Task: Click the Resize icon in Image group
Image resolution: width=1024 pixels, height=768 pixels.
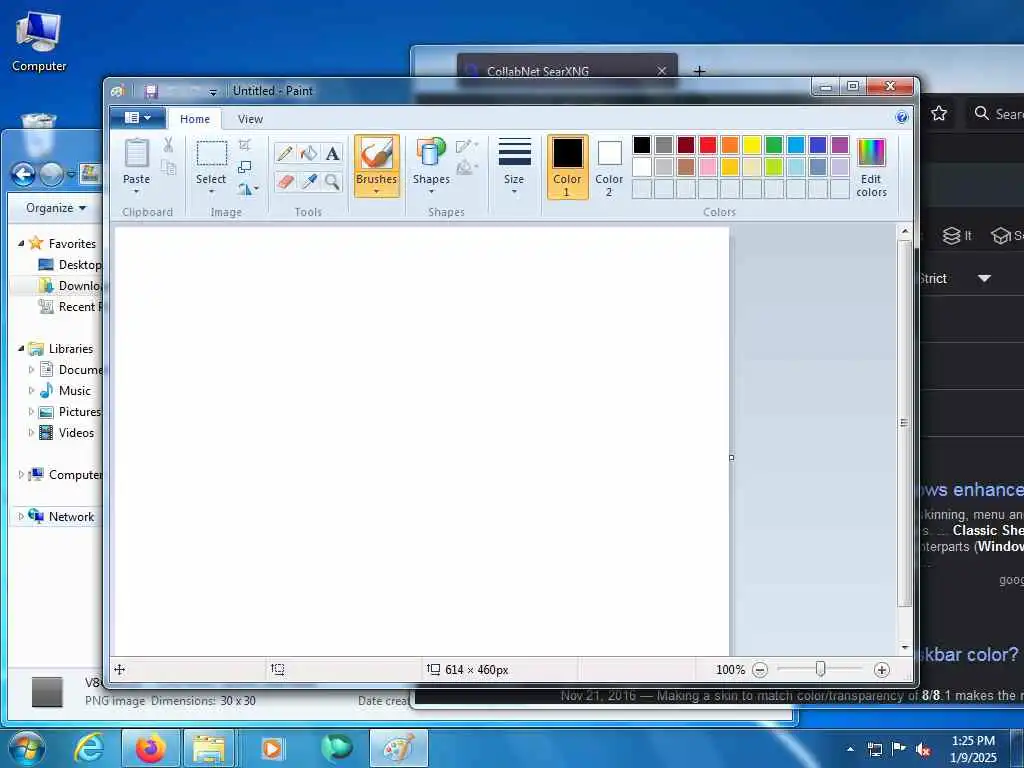Action: [x=245, y=167]
